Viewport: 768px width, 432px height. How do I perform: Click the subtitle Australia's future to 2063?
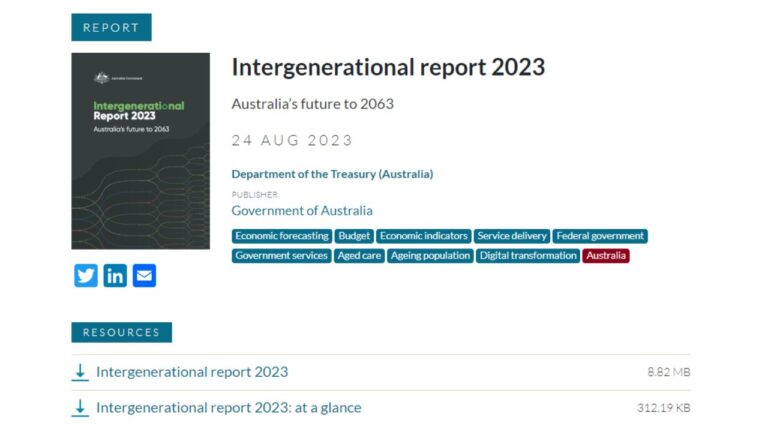pyautogui.click(x=312, y=104)
